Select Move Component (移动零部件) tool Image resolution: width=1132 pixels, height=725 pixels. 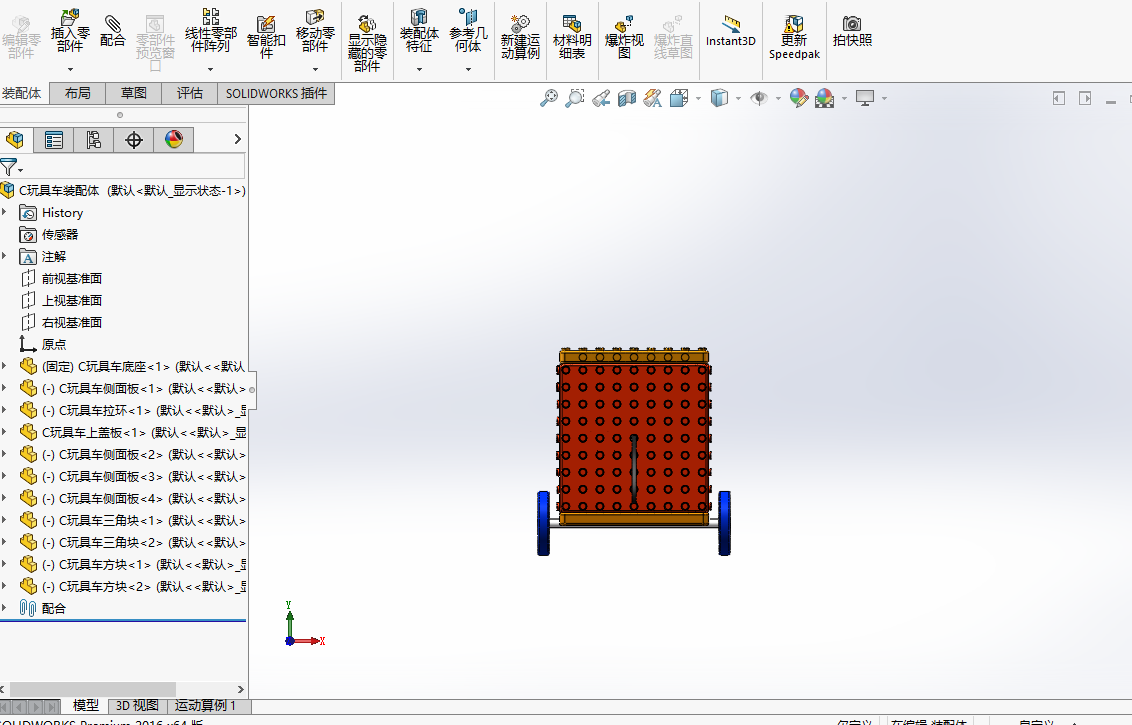(315, 30)
